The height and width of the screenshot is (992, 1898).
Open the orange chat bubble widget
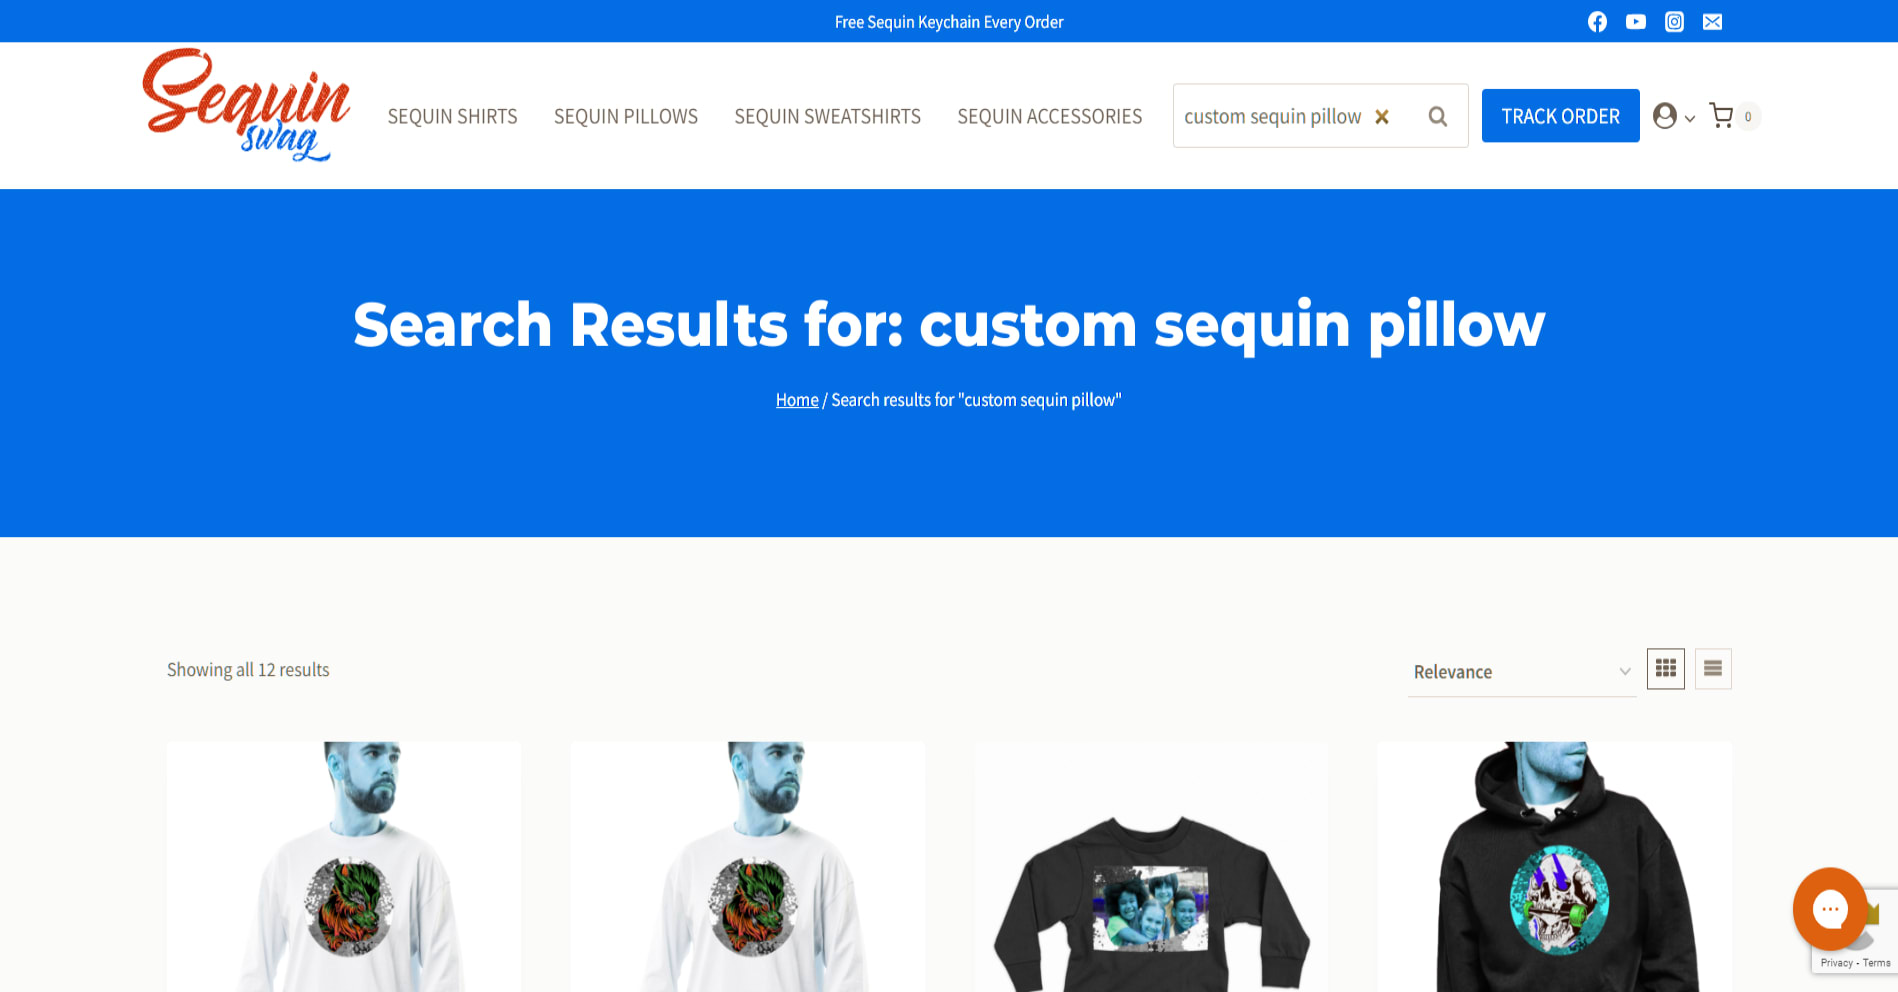click(x=1830, y=908)
